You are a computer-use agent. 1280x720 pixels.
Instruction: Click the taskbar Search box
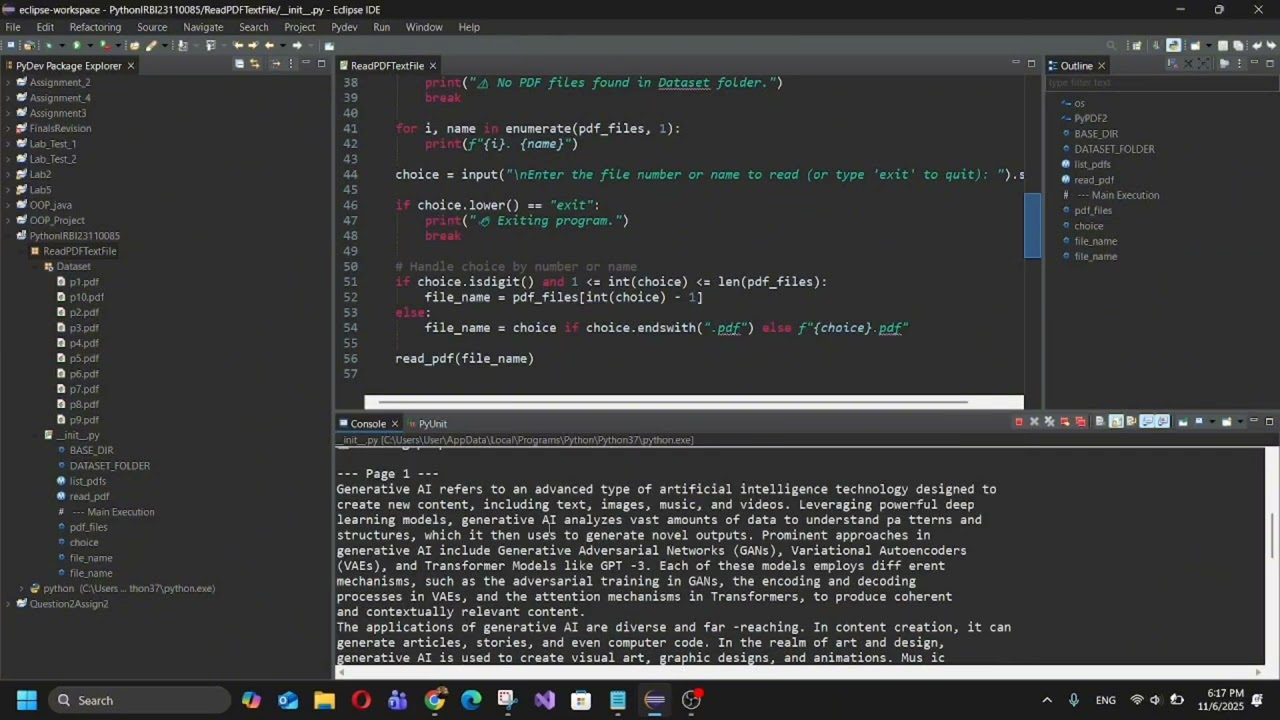point(138,700)
